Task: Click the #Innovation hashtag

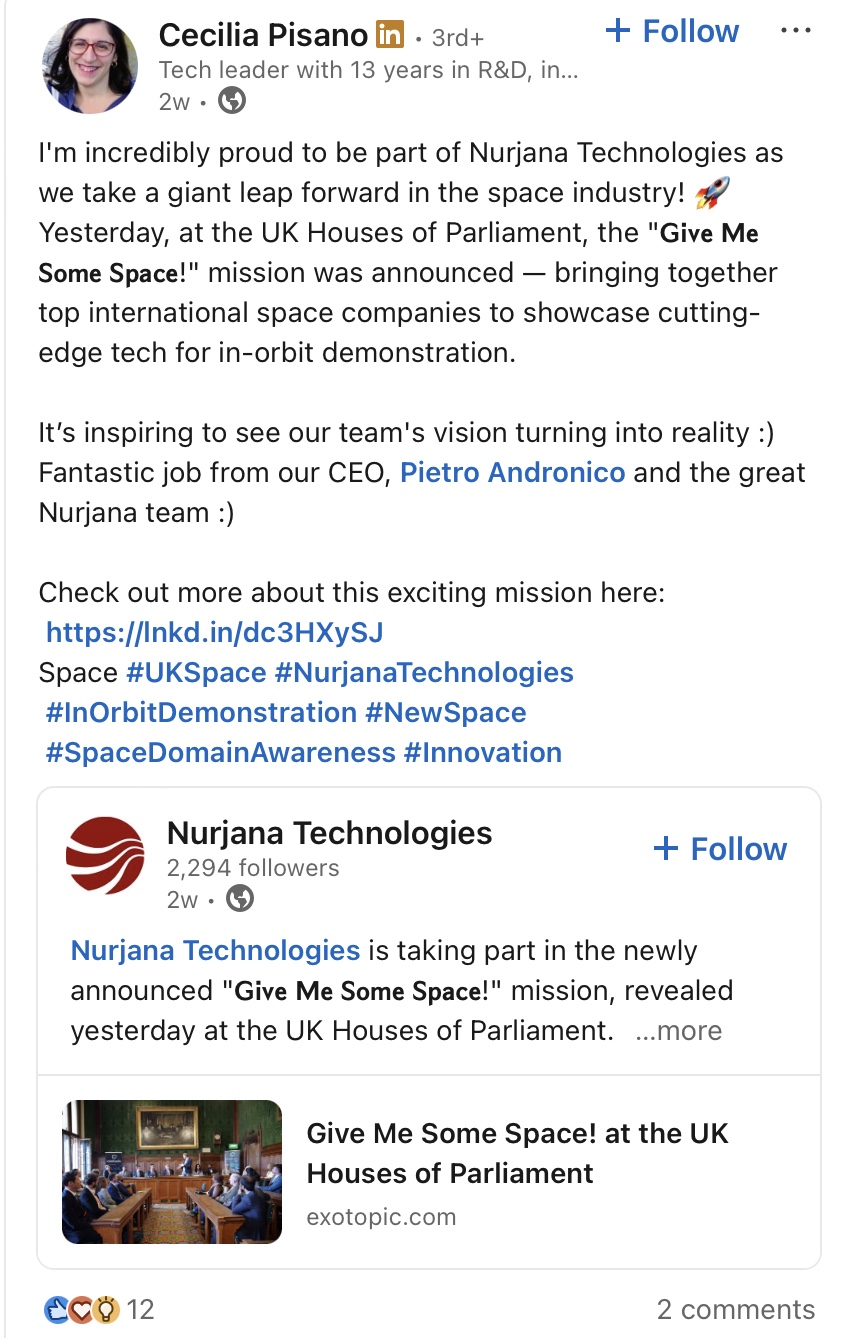Action: coord(482,752)
